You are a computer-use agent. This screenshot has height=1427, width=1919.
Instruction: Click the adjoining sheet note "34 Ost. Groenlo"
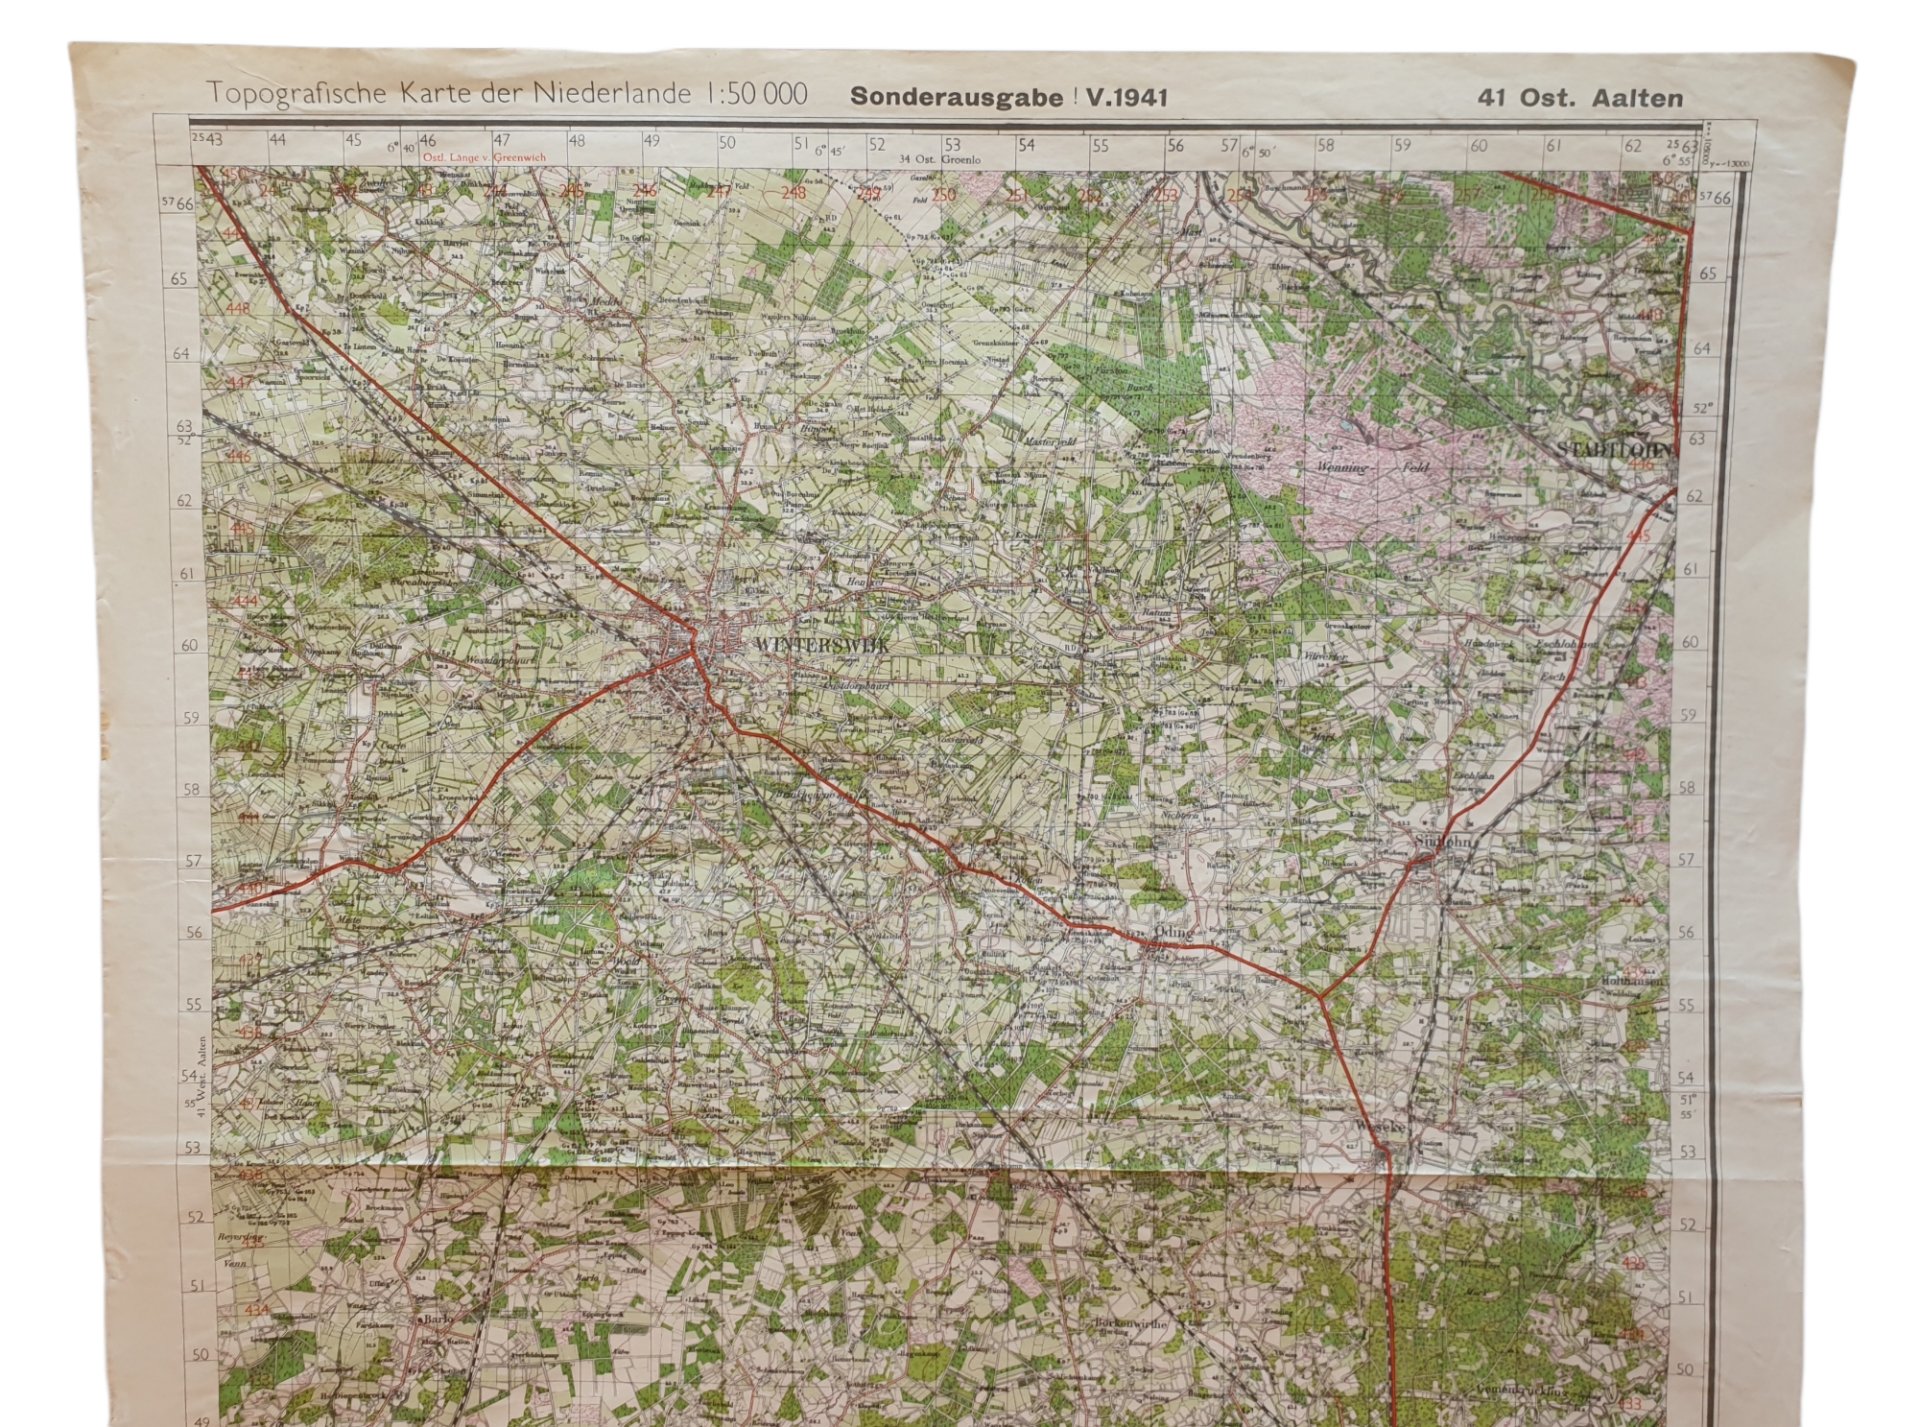(x=939, y=159)
